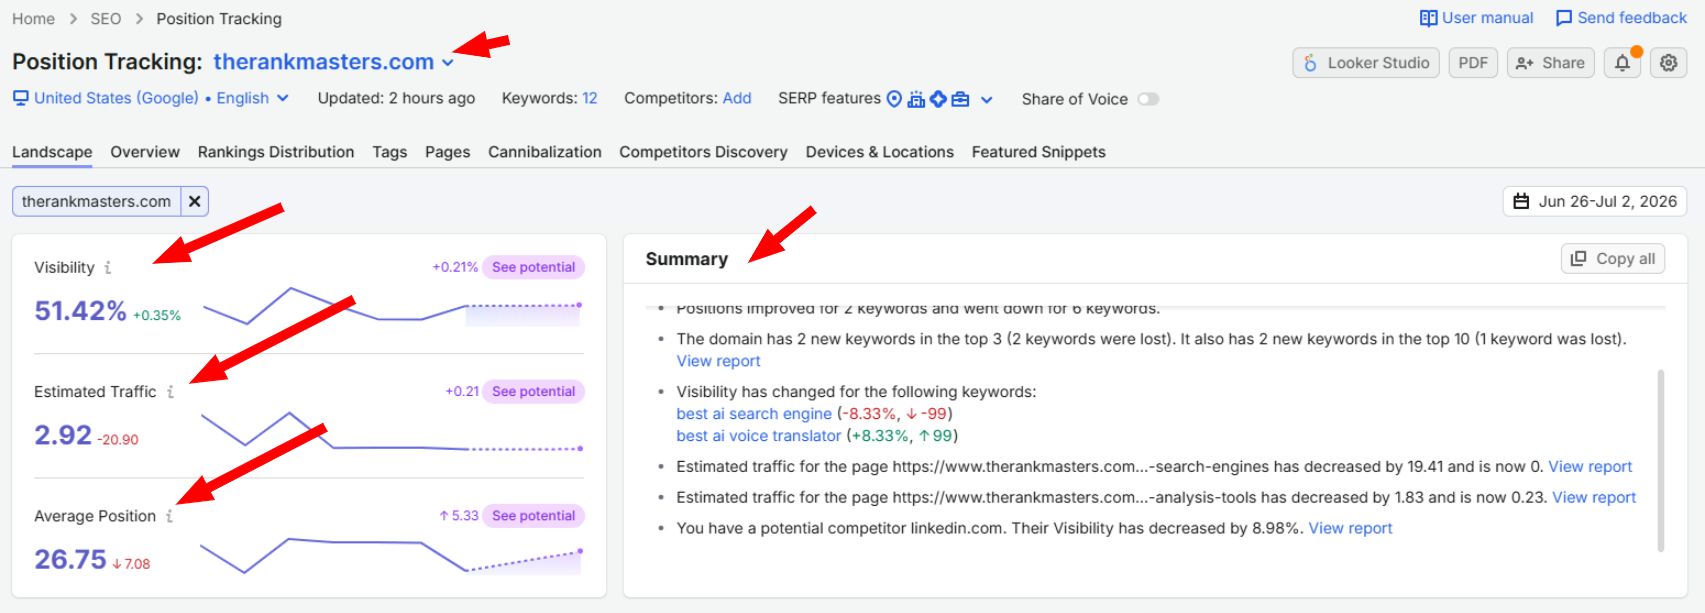This screenshot has height=613, width=1705.
Task: Open the settings gear icon
Action: point(1668,63)
